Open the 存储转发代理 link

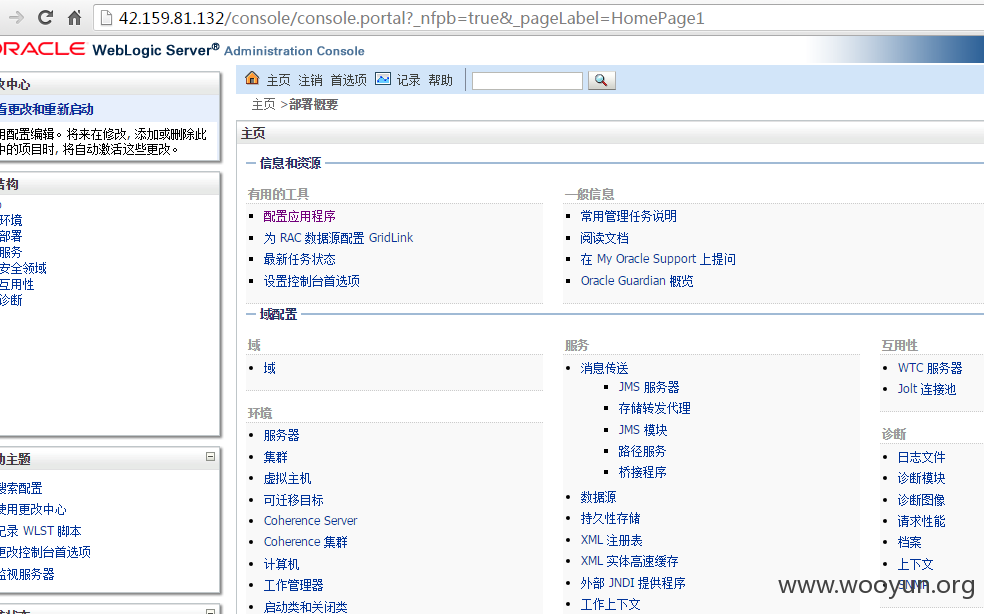click(655, 409)
